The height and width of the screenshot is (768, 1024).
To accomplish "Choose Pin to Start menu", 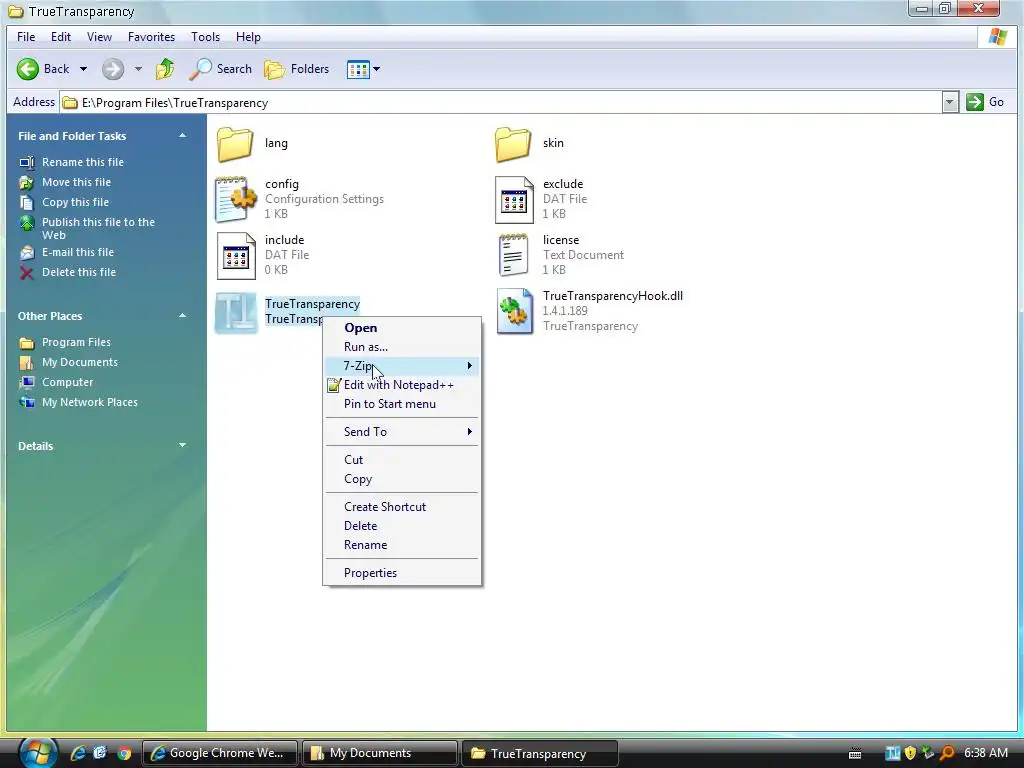I will (402, 404).
